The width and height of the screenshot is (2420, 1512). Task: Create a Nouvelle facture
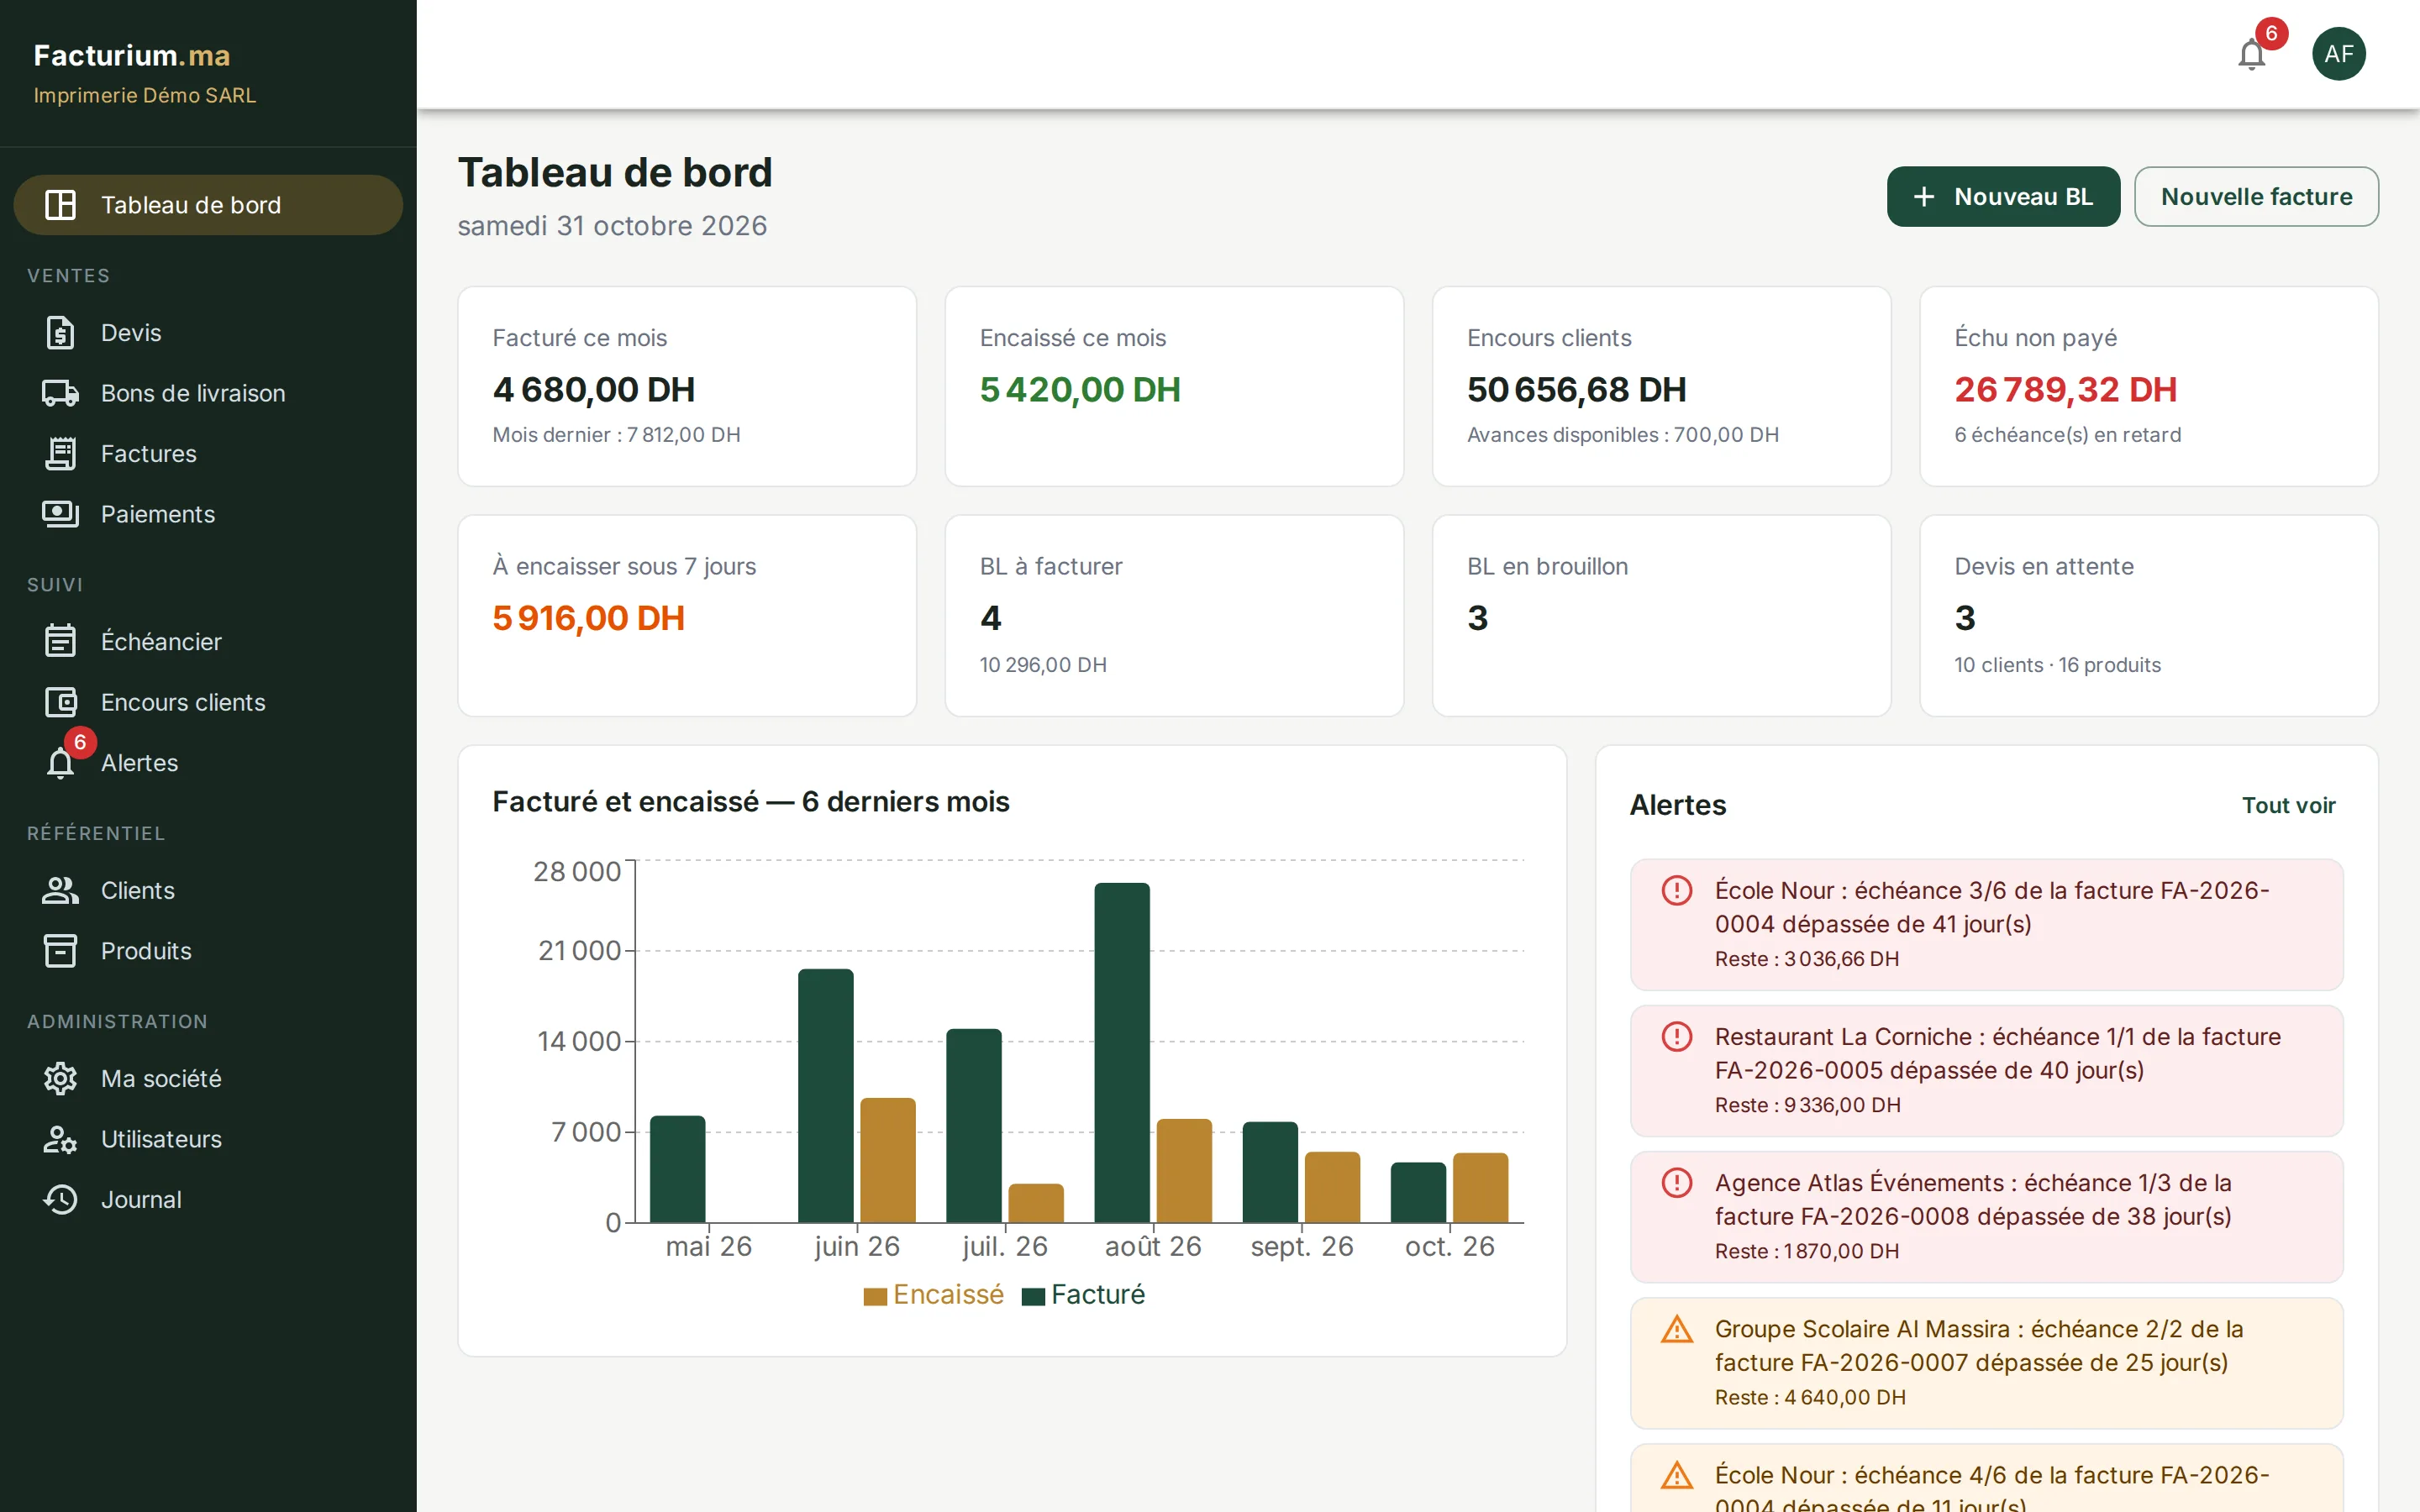[x=2256, y=197]
